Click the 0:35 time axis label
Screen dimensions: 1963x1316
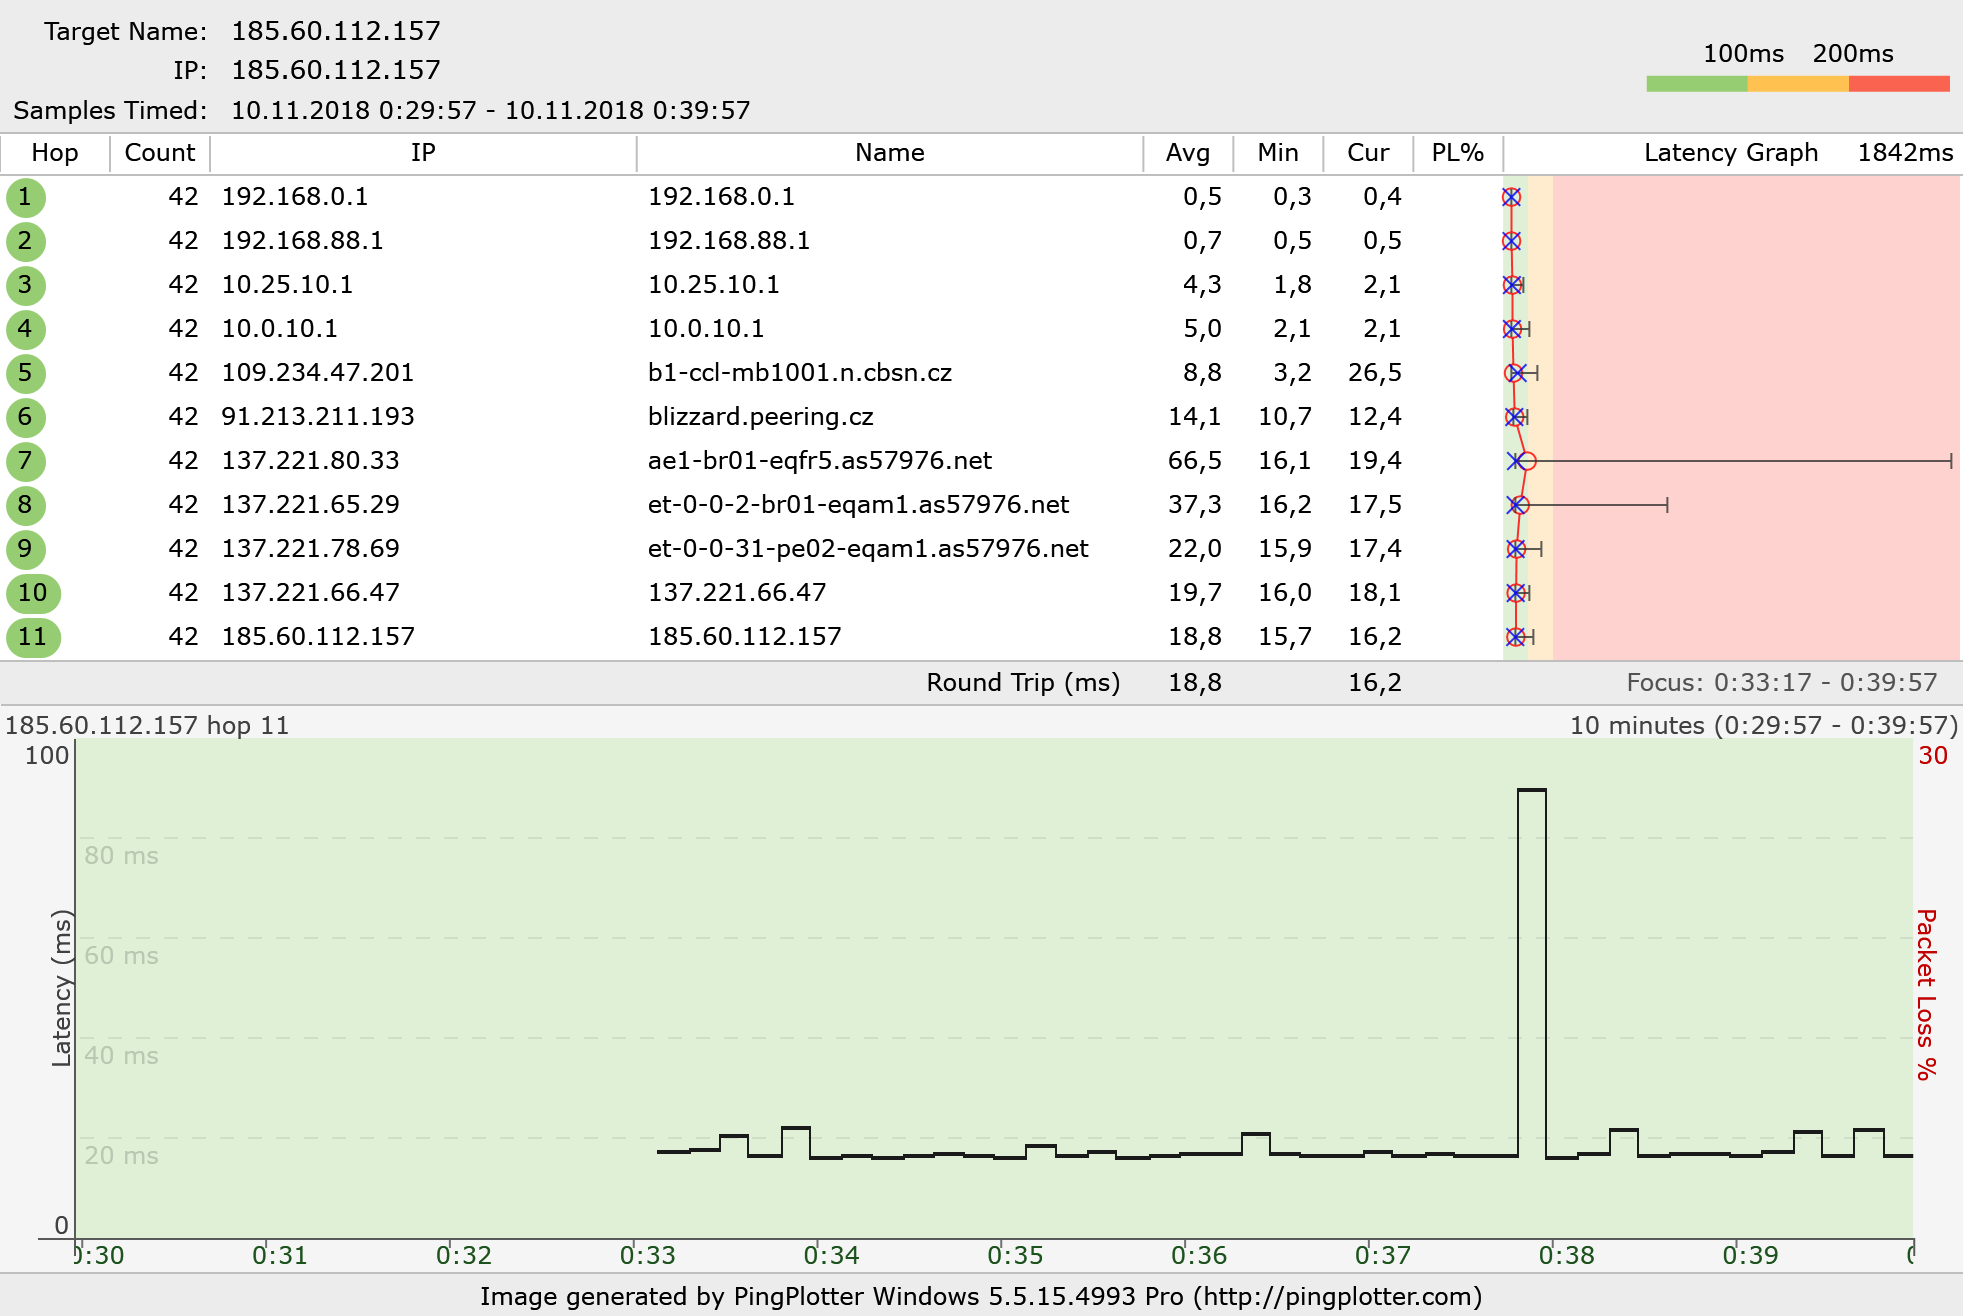tap(1015, 1256)
